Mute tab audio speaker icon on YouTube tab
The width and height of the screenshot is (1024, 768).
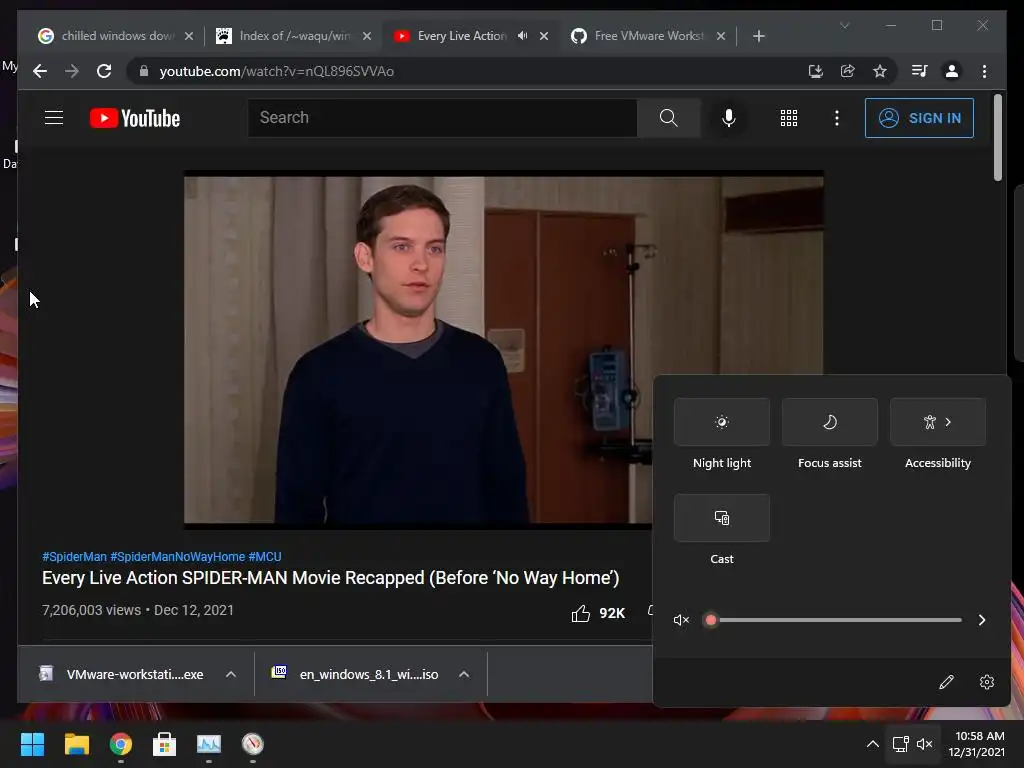522,36
